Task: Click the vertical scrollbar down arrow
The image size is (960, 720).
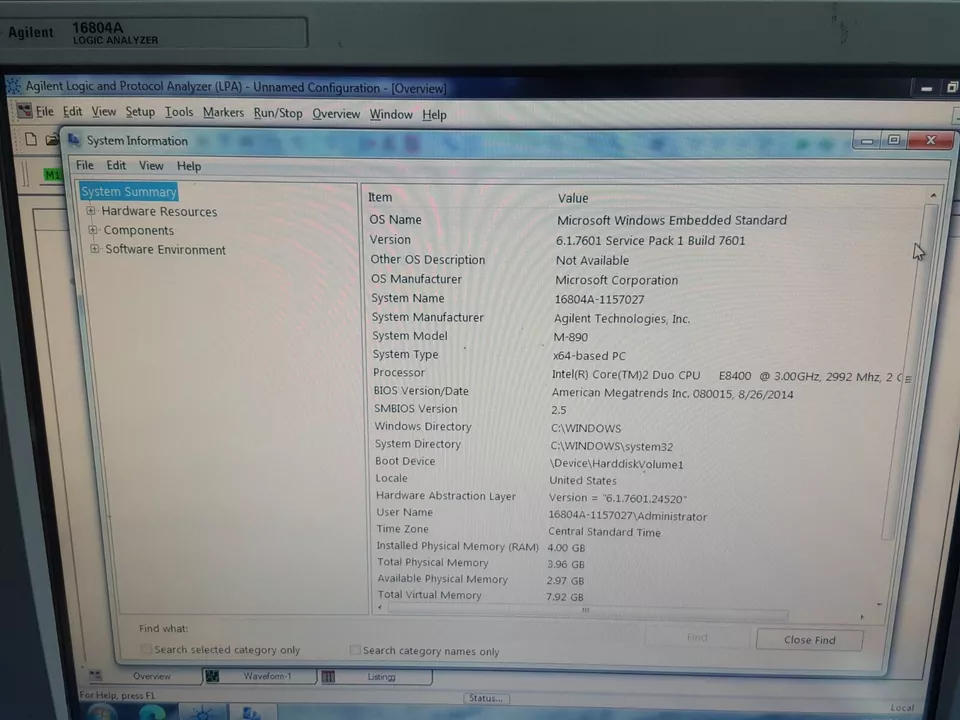Action: pos(879,604)
